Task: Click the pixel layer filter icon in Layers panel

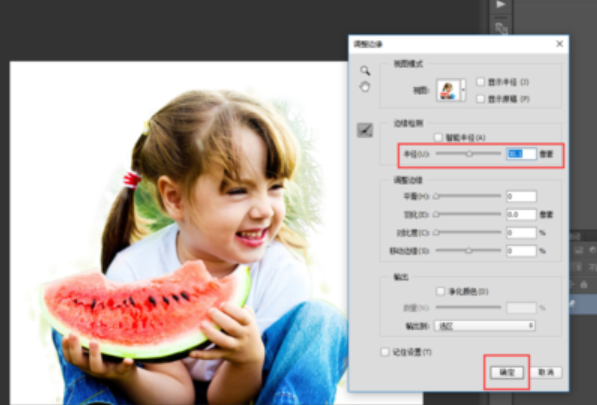Action: [x=579, y=250]
